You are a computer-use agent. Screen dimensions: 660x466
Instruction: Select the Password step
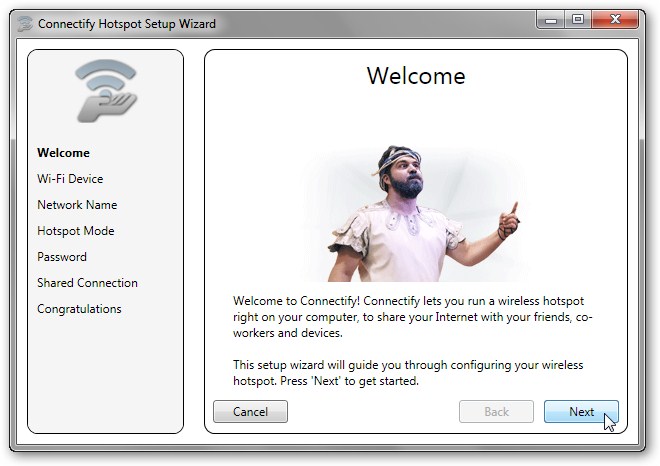[62, 257]
